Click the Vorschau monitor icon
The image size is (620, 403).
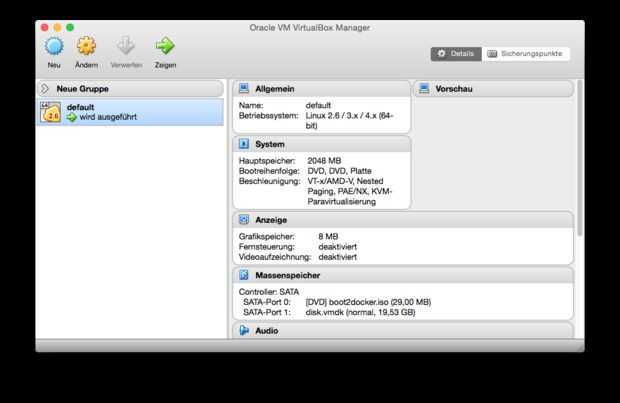tap(424, 89)
